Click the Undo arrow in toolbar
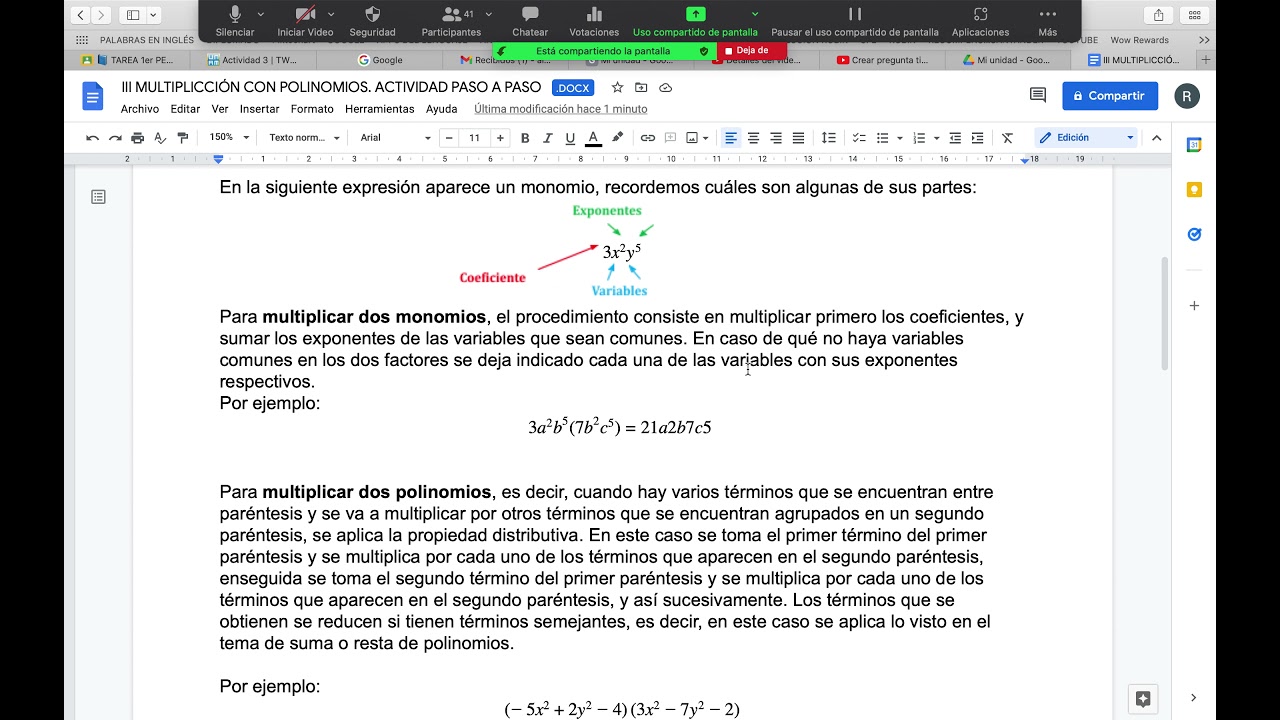The width and height of the screenshot is (1280, 720). click(x=93, y=138)
